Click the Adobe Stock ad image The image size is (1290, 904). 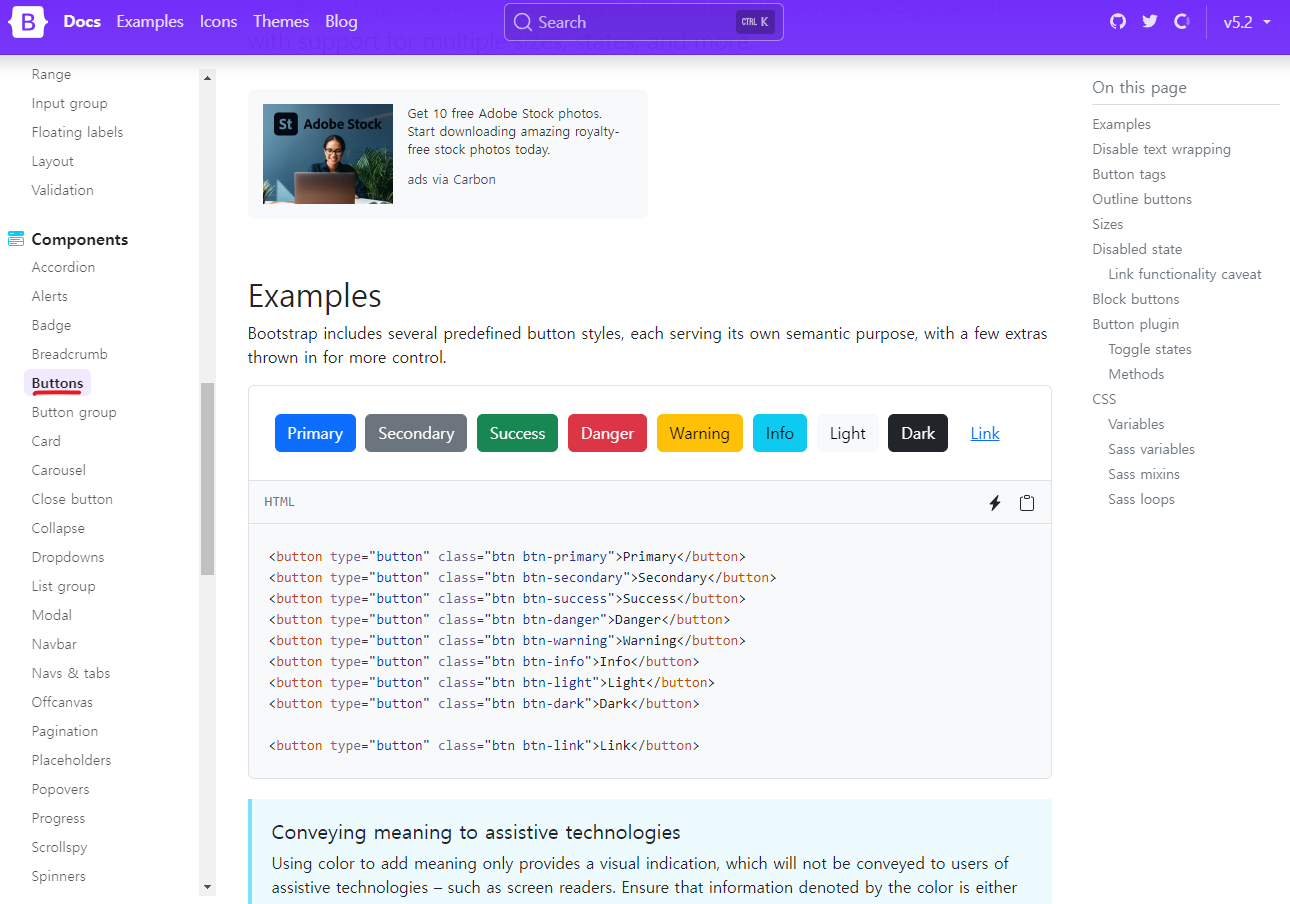(x=328, y=154)
